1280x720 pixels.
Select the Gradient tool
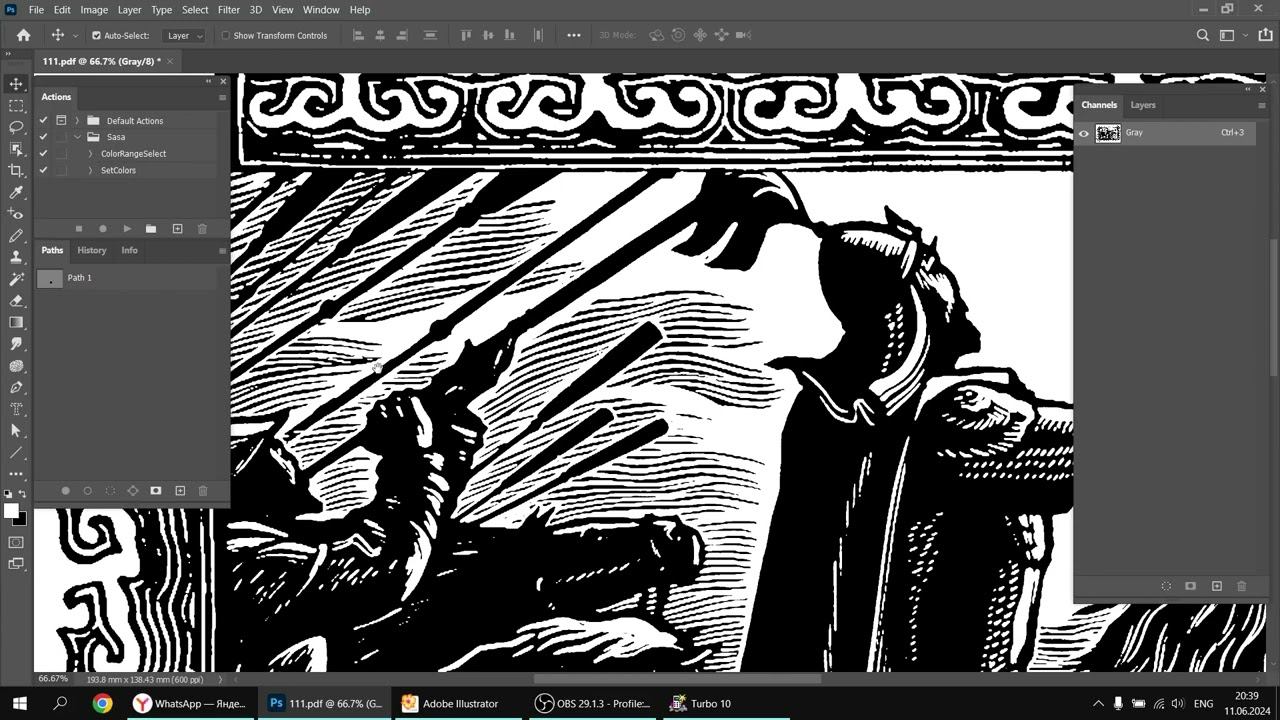[16, 322]
